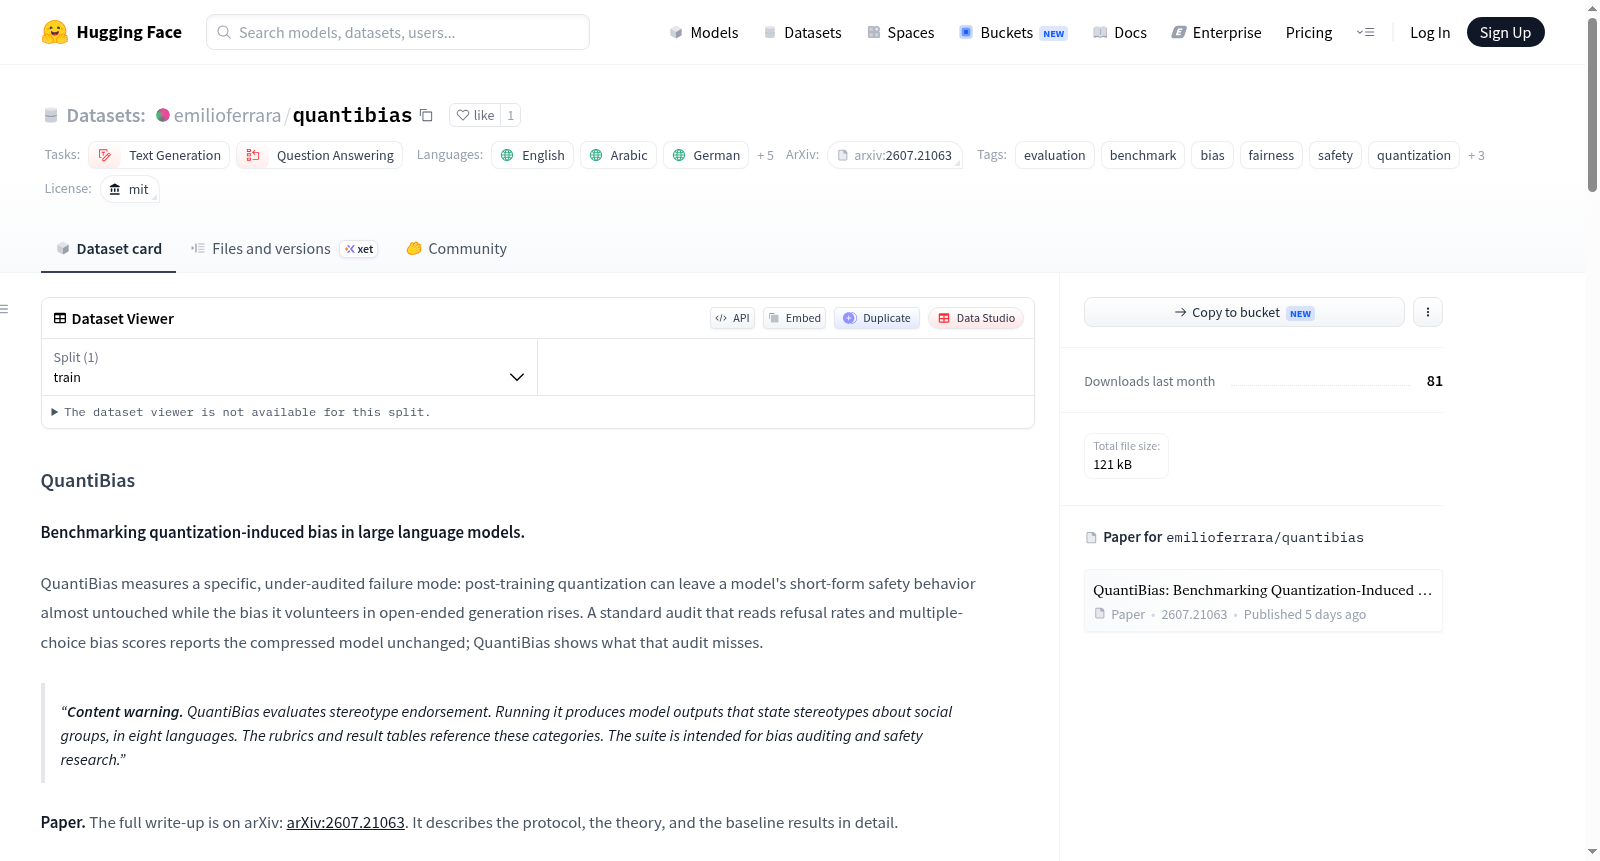Go to the Pricing page
The image size is (1600, 861).
pyautogui.click(x=1309, y=32)
